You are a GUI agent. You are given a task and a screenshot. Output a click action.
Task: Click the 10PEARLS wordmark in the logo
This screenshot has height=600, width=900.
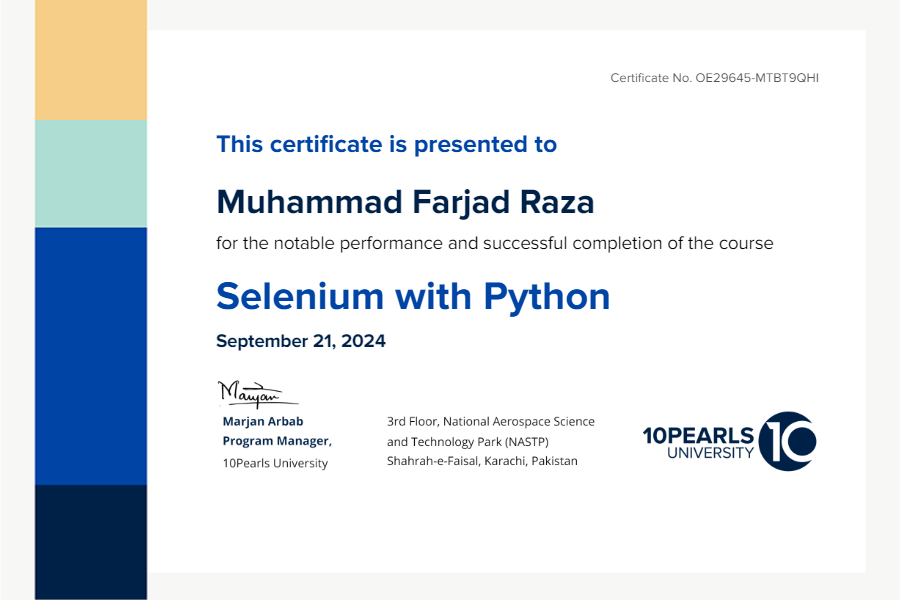pyautogui.click(x=698, y=435)
